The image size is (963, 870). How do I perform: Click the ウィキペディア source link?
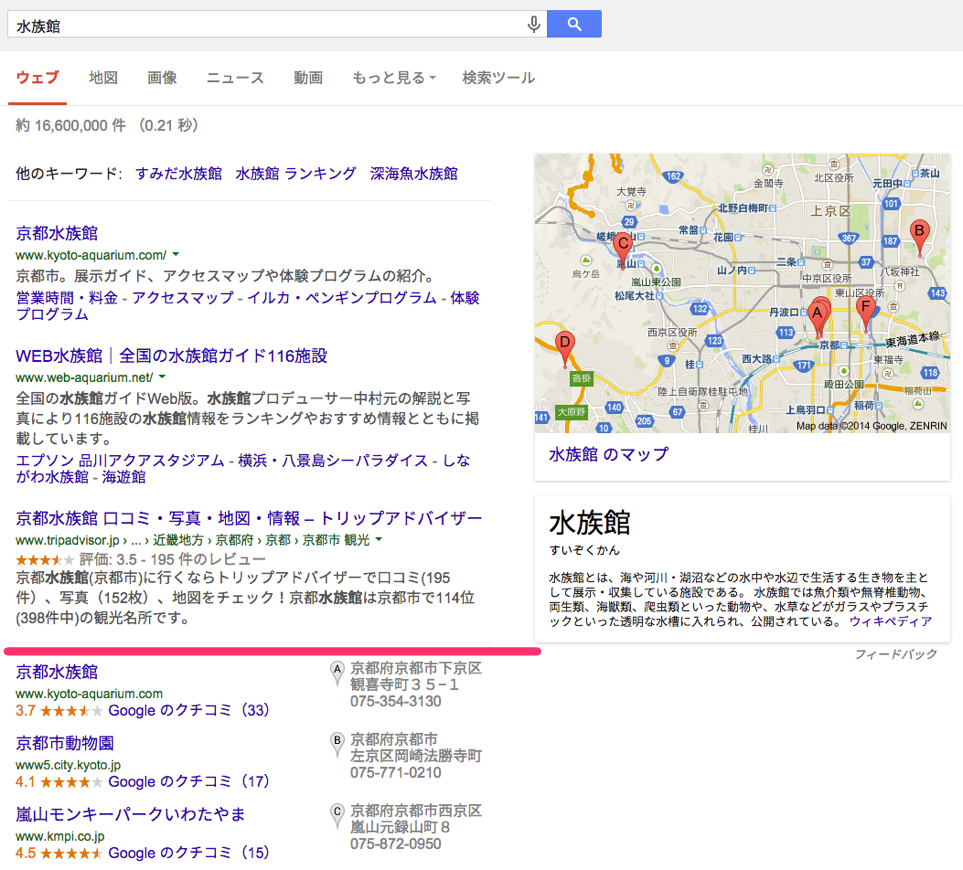pyautogui.click(x=891, y=621)
